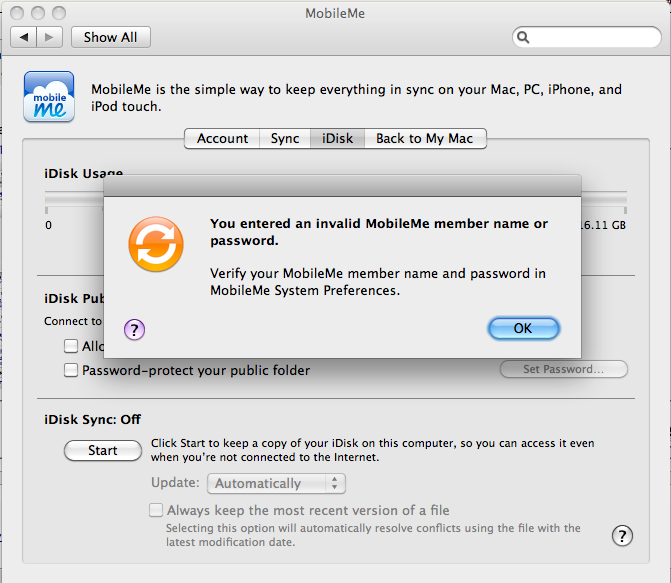Click the red close window button
Image resolution: width=671 pixels, height=583 pixels.
click(17, 13)
